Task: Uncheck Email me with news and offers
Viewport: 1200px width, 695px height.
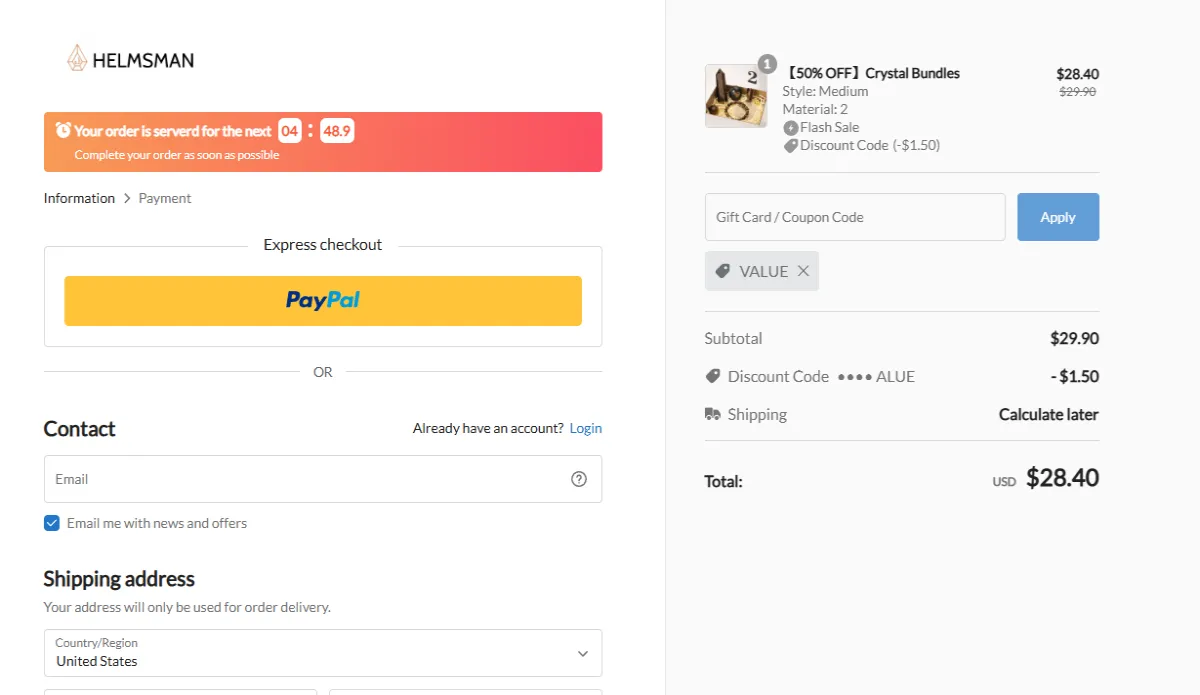Action: [x=51, y=522]
